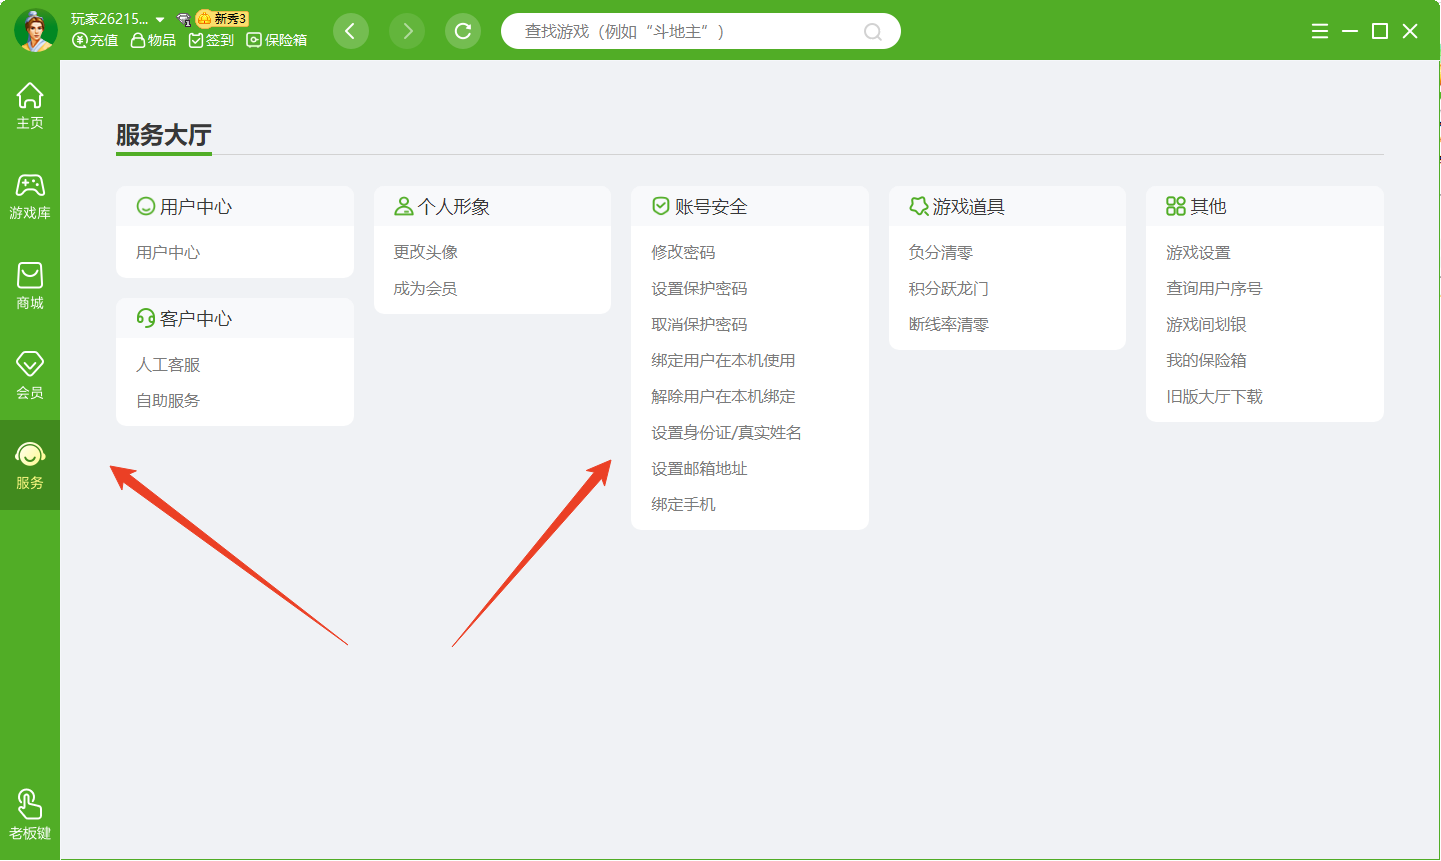This screenshot has width=1441, height=861.
Task: Activate the 老板键 boss key icon
Action: [x=30, y=815]
